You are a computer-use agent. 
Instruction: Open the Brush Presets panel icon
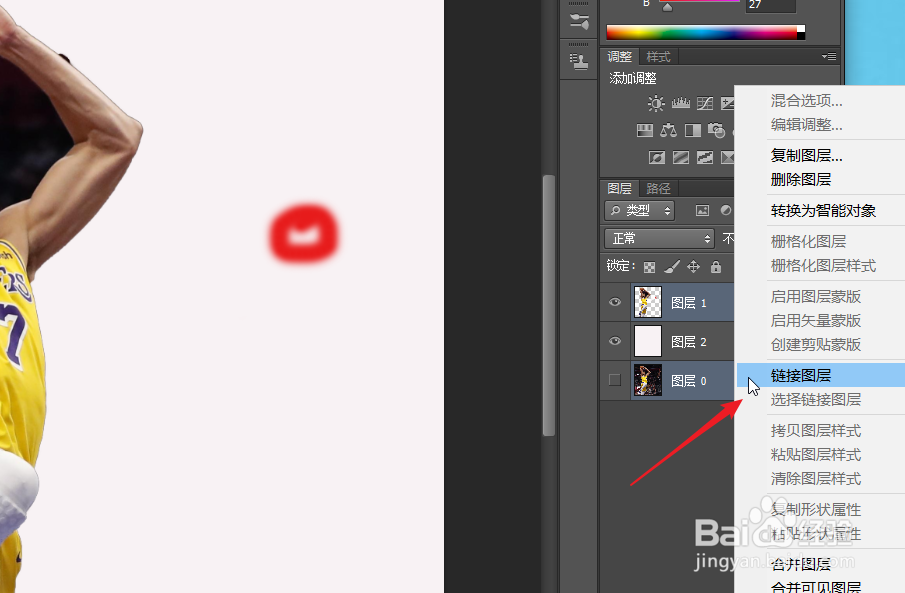[x=579, y=21]
